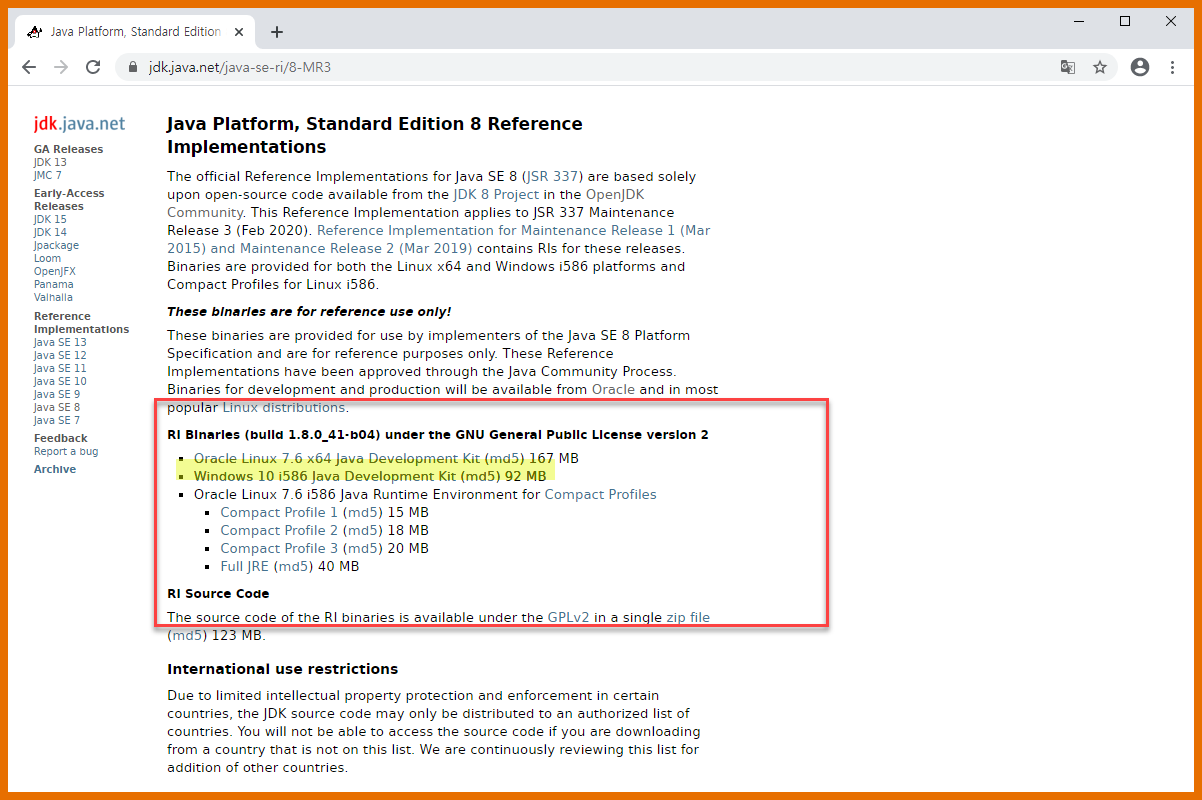Open the JDK 8 Project link
The width and height of the screenshot is (1202, 800).
click(496, 195)
